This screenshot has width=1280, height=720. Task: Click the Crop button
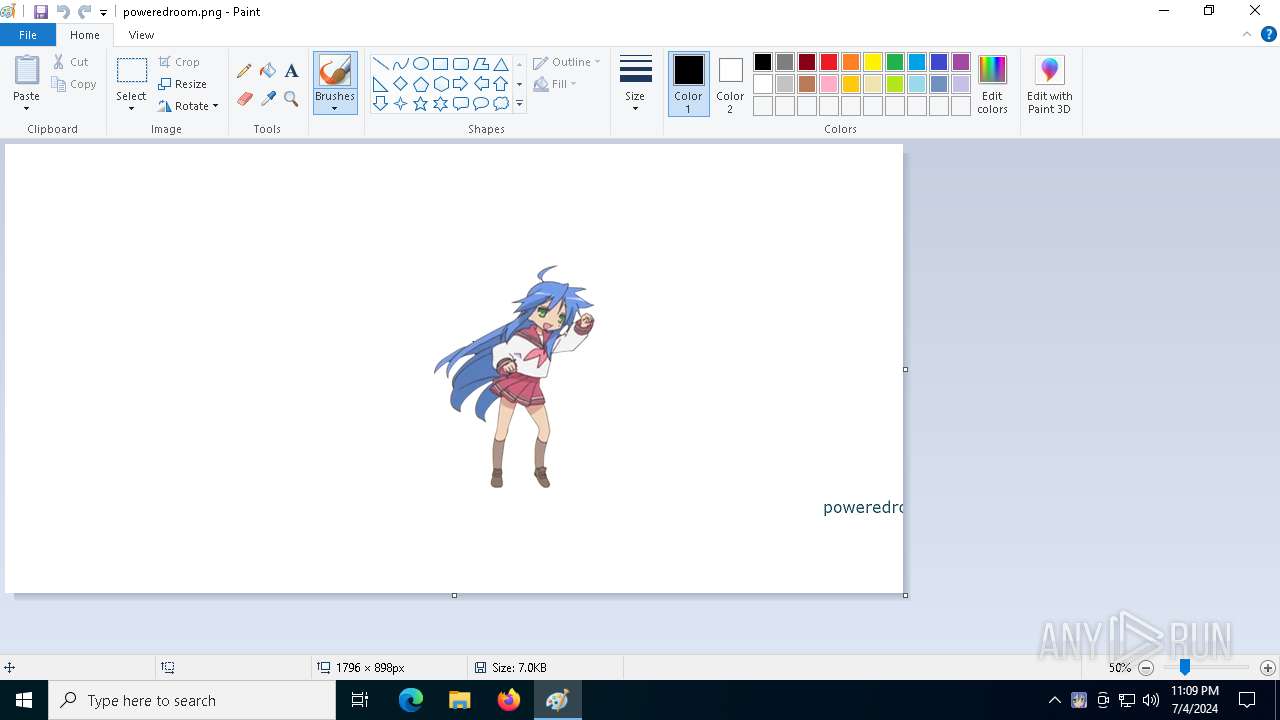[x=180, y=62]
